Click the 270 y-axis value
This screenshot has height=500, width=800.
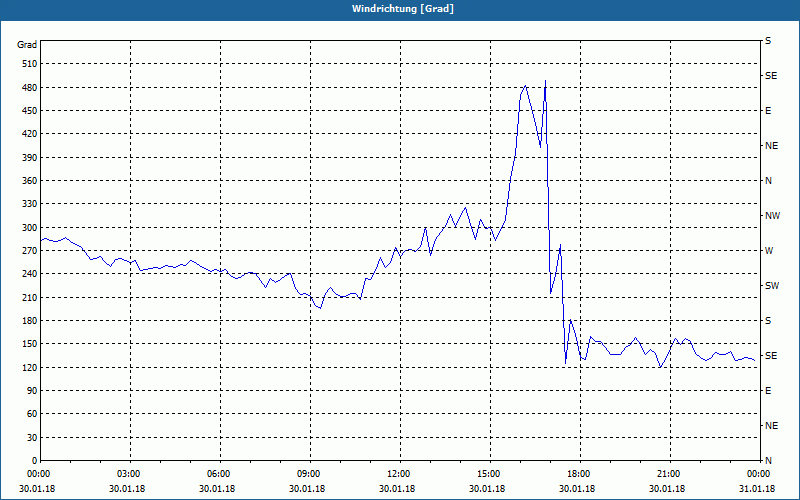30,251
